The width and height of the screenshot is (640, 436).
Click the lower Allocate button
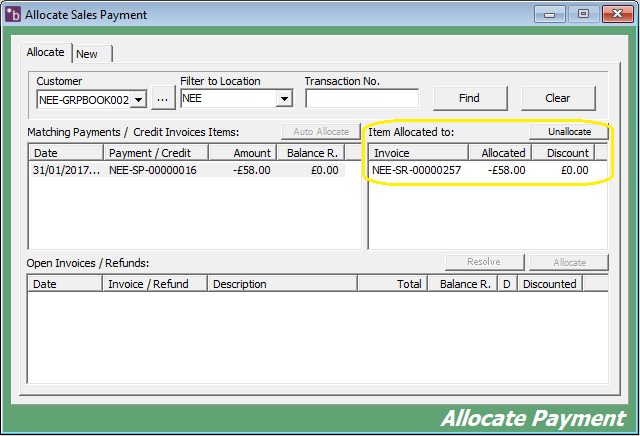(569, 262)
